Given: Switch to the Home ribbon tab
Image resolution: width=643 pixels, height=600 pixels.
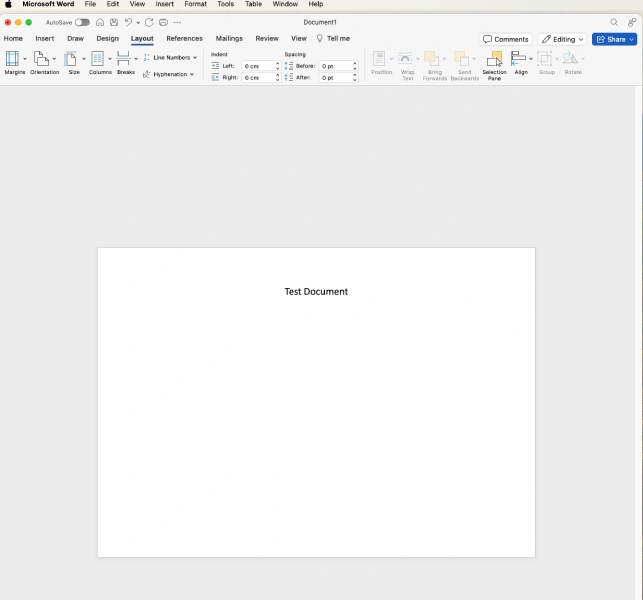Looking at the screenshot, I should click(x=13, y=39).
